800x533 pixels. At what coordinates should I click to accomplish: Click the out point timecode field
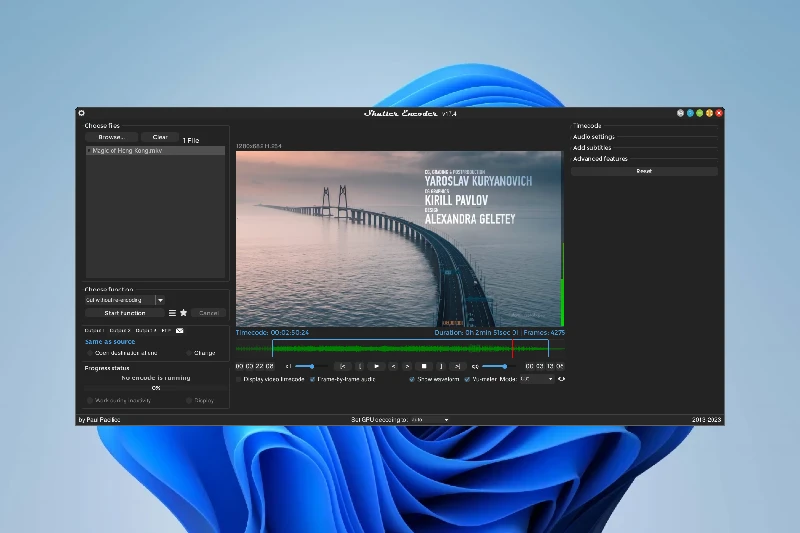pos(544,366)
